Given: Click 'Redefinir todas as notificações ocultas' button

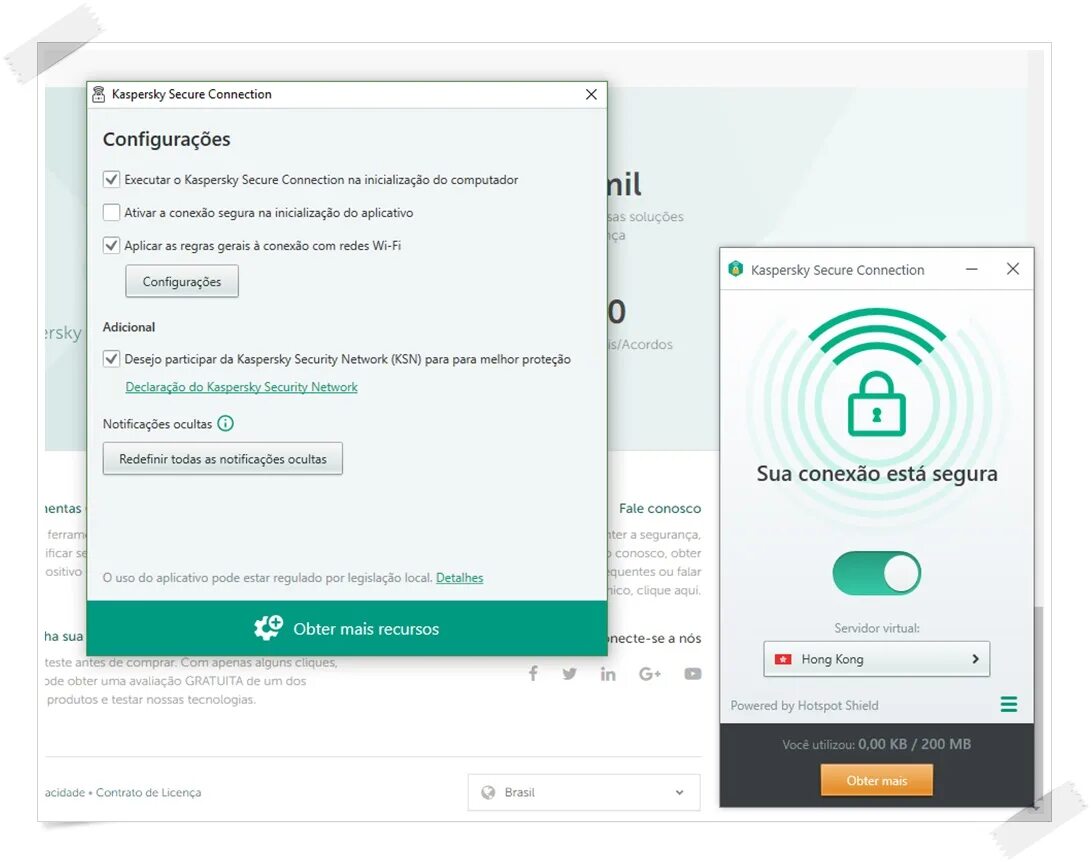Looking at the screenshot, I should [223, 459].
